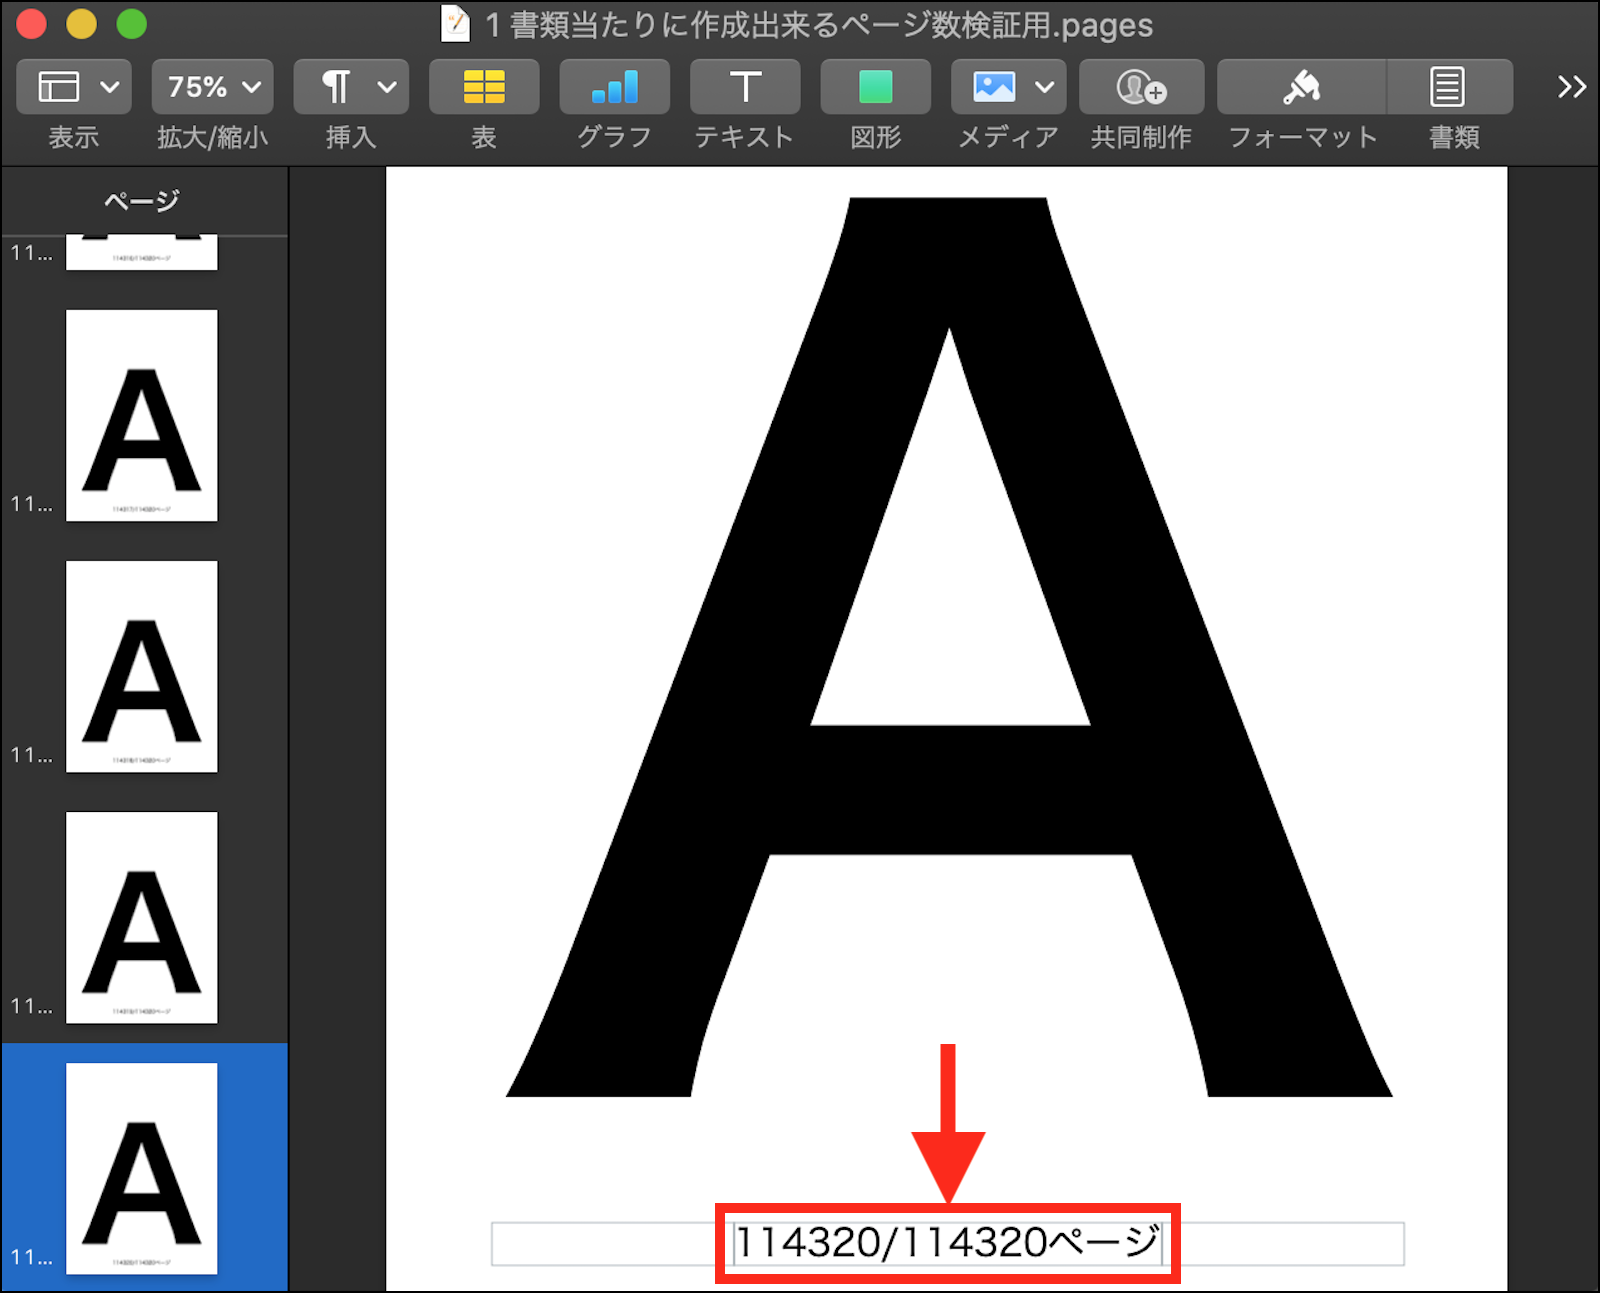Select the highlighted last page thumbnail
Image resolution: width=1600 pixels, height=1293 pixels.
pos(142,1168)
